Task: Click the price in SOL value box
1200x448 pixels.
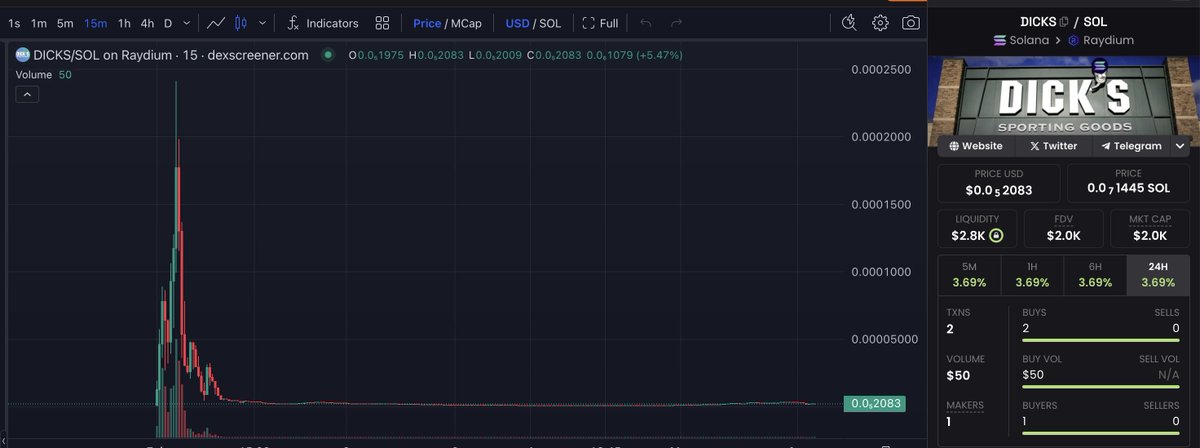Action: click(1128, 182)
